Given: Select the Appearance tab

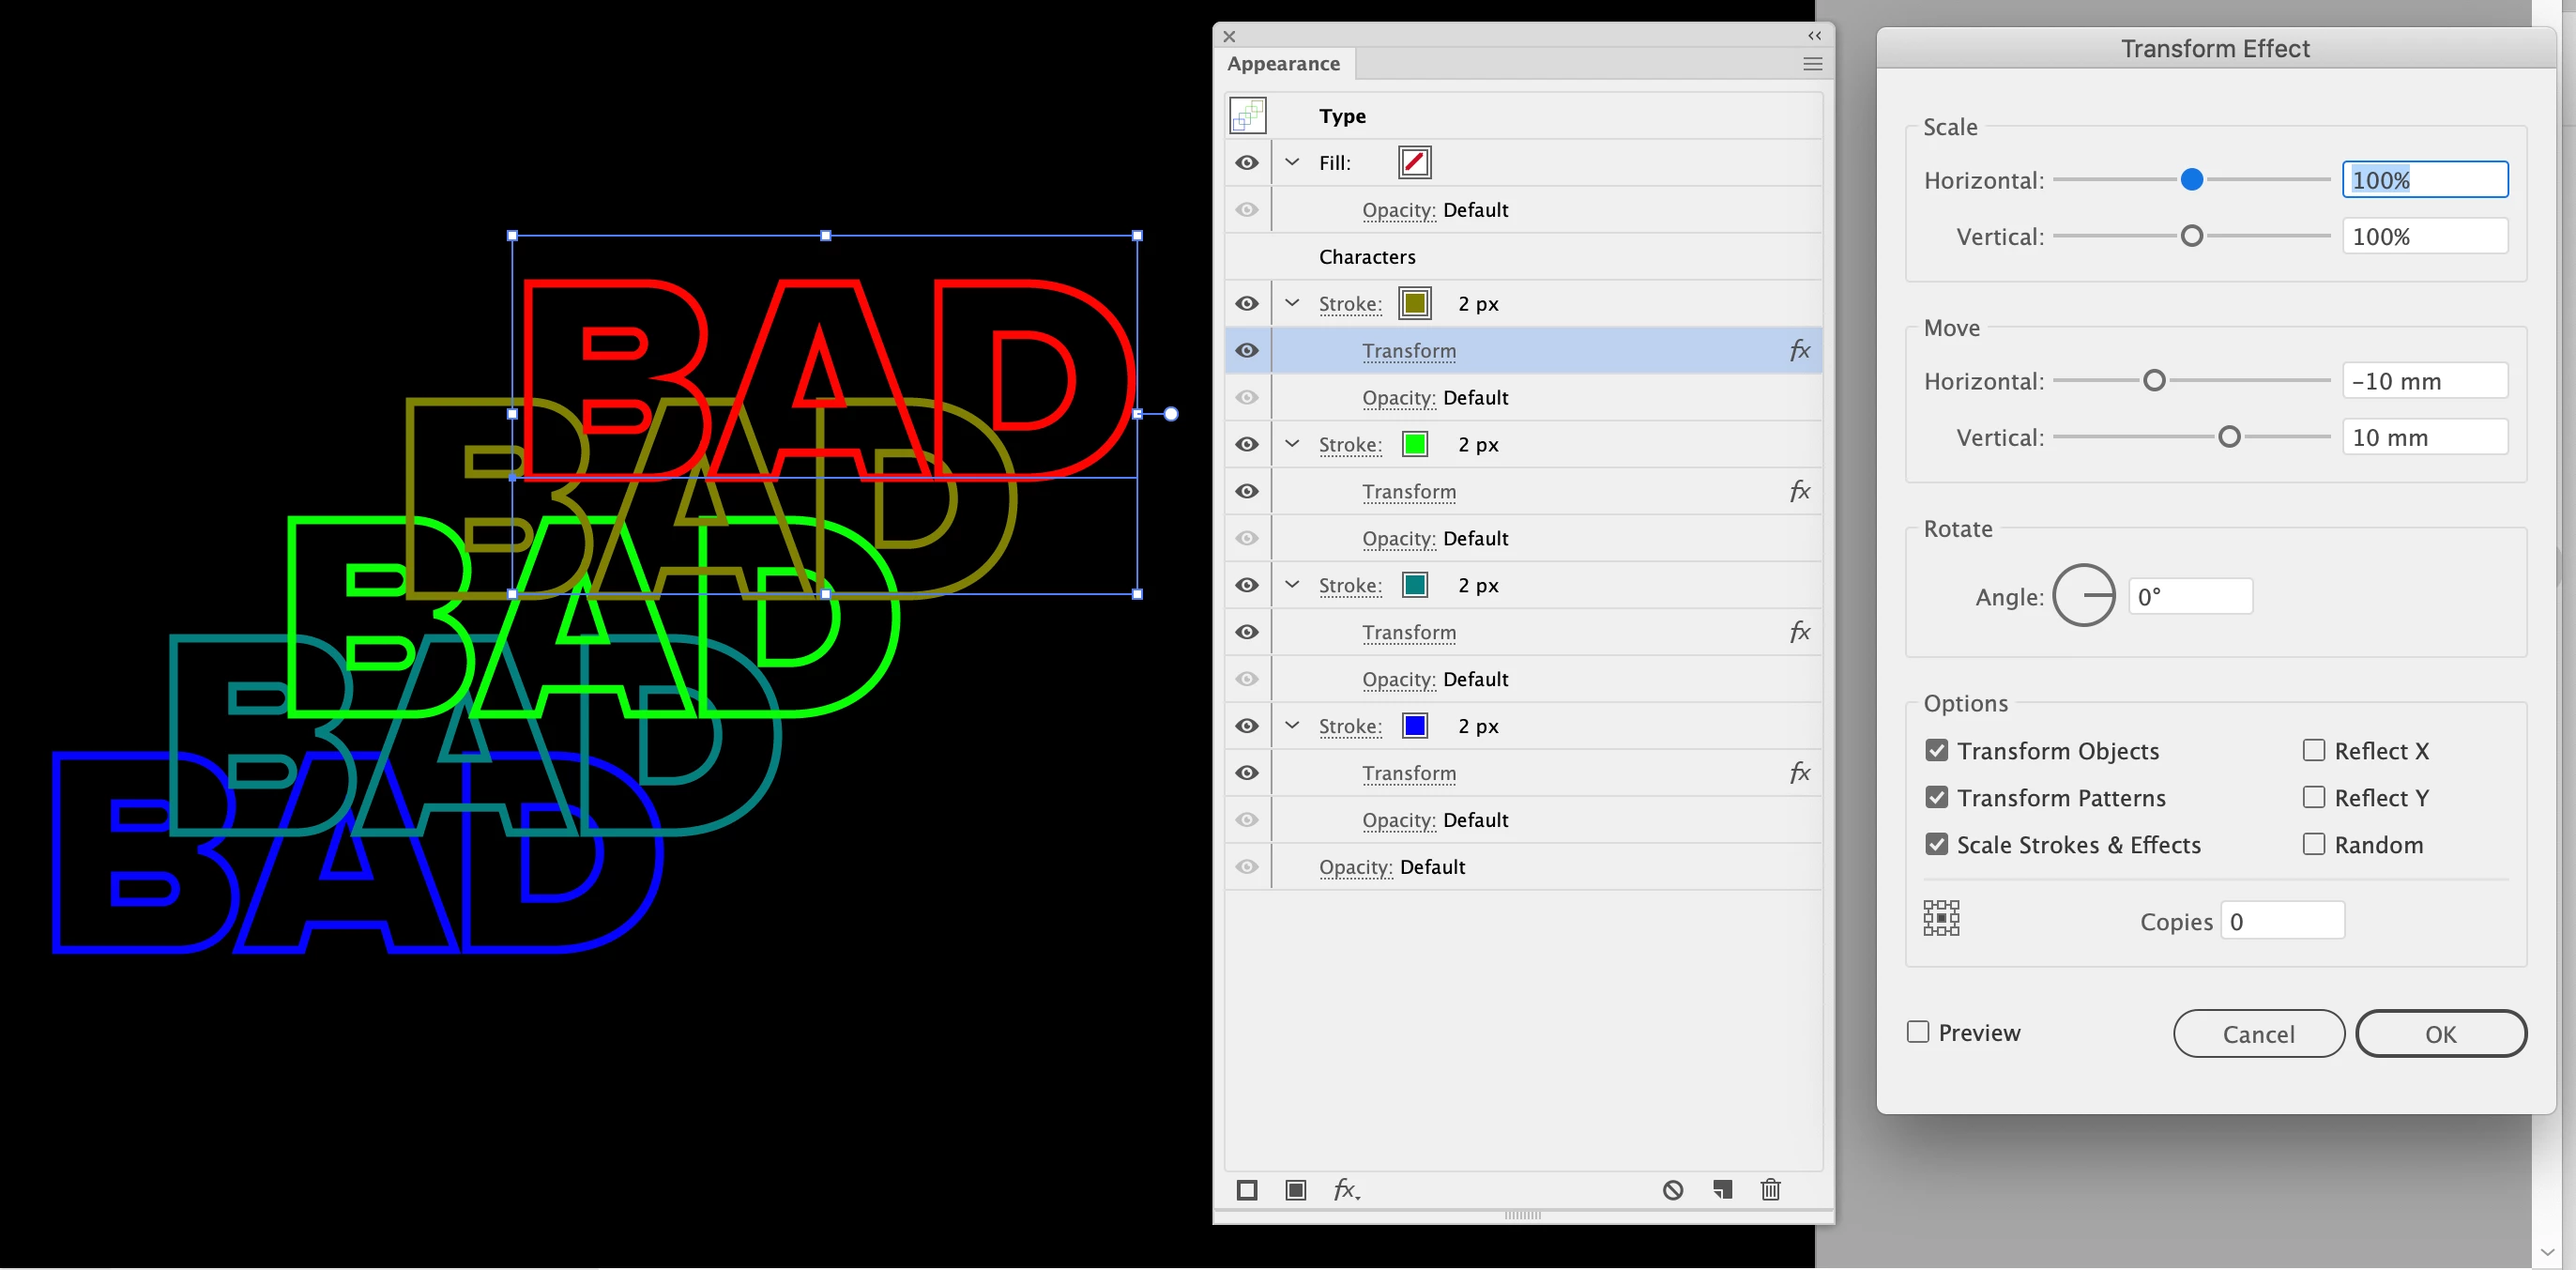Looking at the screenshot, I should point(1283,64).
